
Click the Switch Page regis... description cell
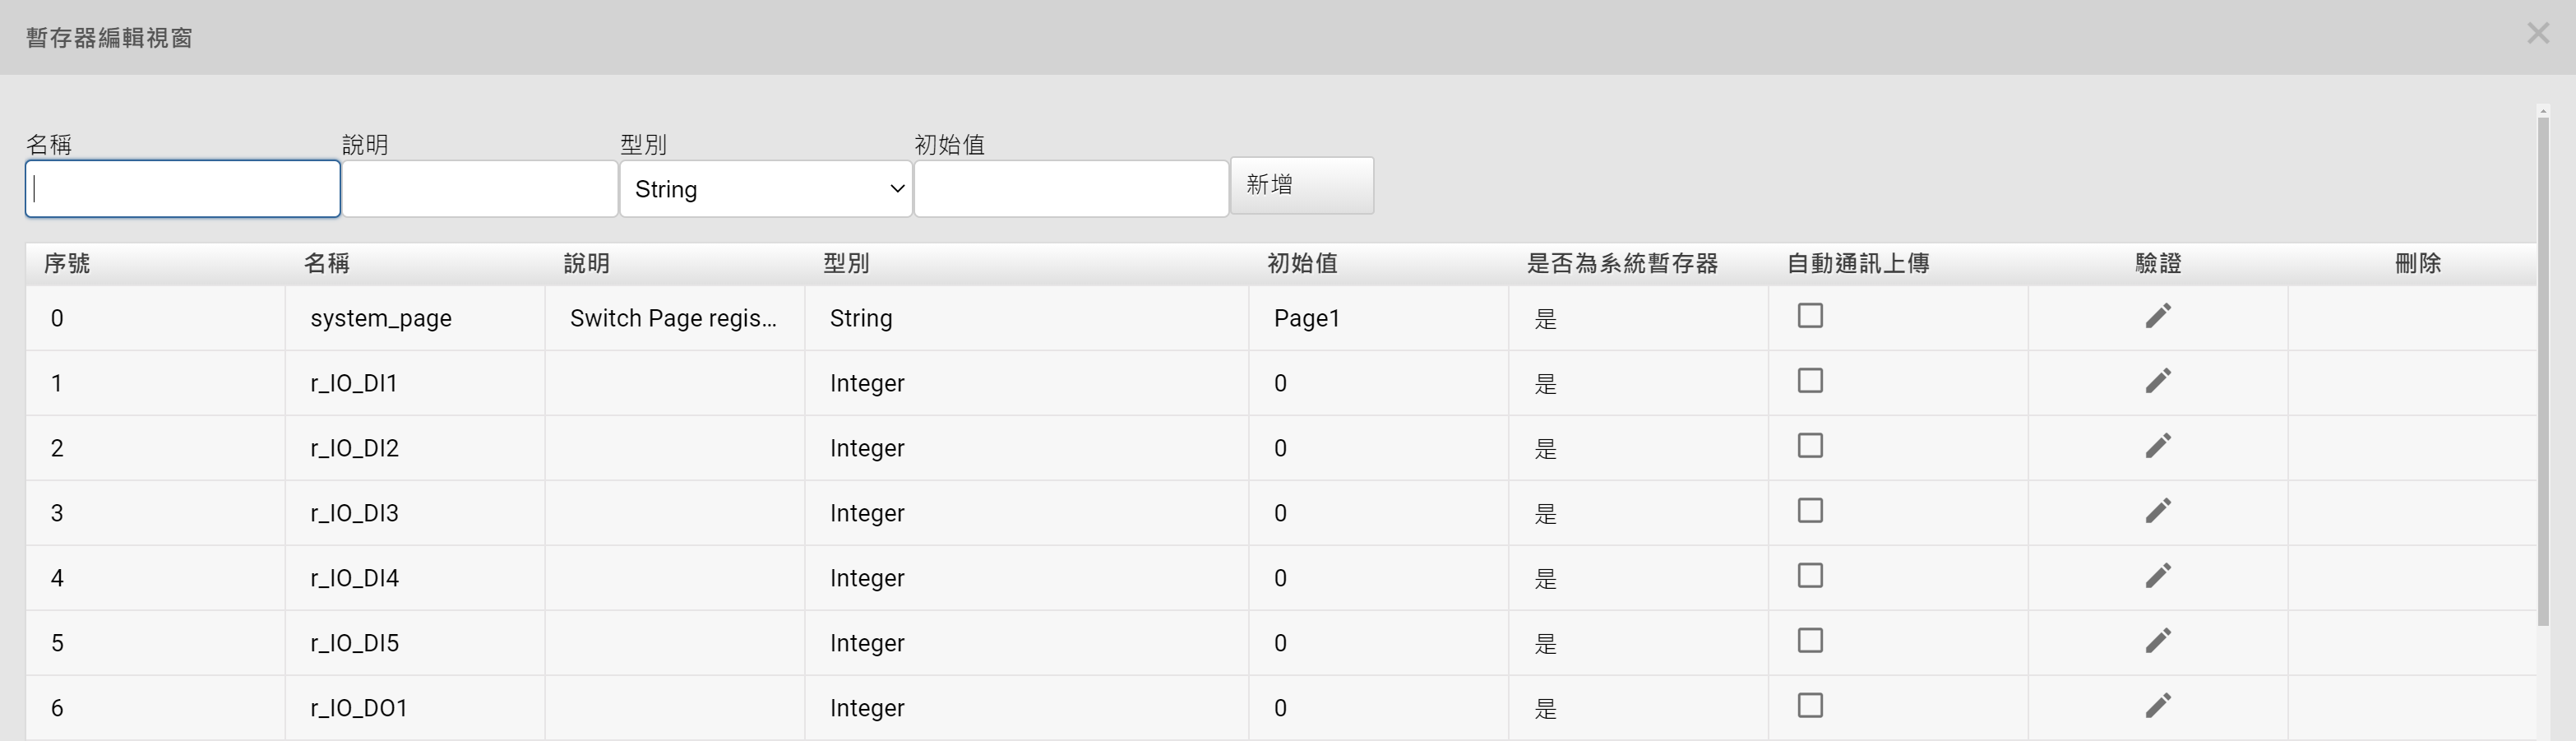(x=675, y=318)
